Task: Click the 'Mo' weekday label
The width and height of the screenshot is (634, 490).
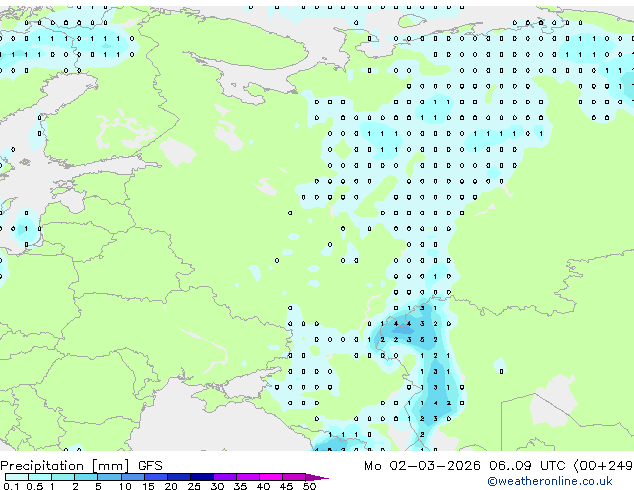Action: tap(372, 466)
